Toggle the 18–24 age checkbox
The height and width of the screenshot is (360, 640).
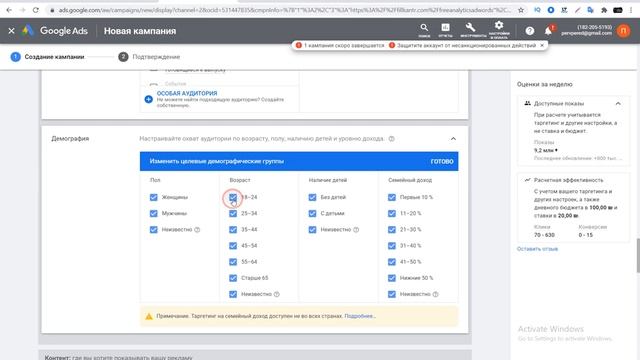click(233, 198)
